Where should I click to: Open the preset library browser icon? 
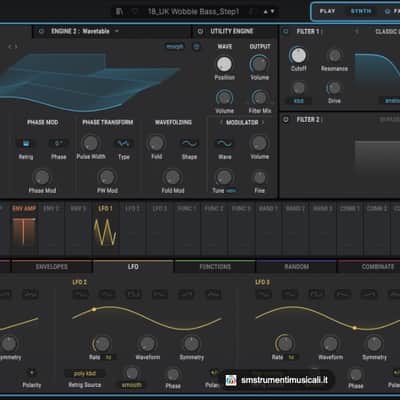click(119, 12)
